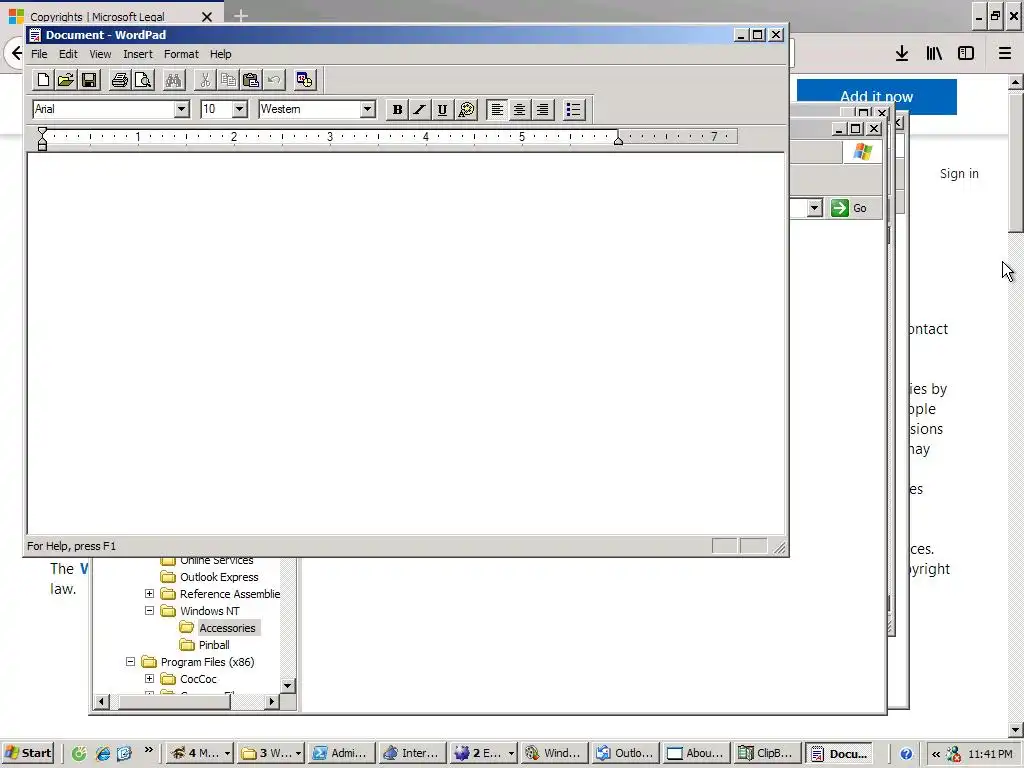The height and width of the screenshot is (768, 1024).
Task: Open the Start menu
Action: pos(28,753)
